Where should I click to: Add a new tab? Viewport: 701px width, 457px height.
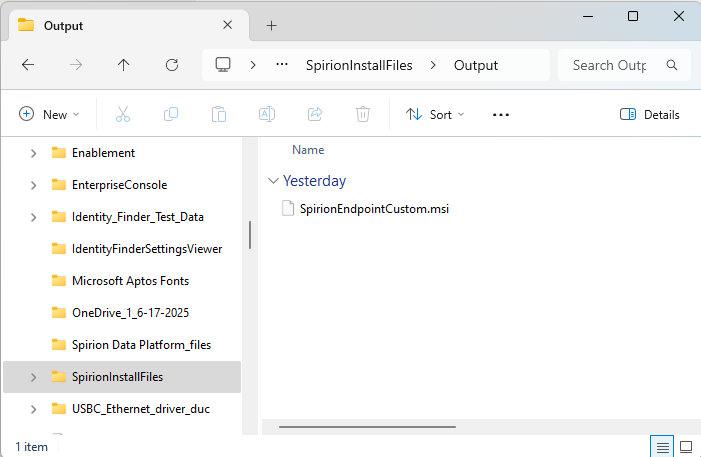[x=271, y=25]
